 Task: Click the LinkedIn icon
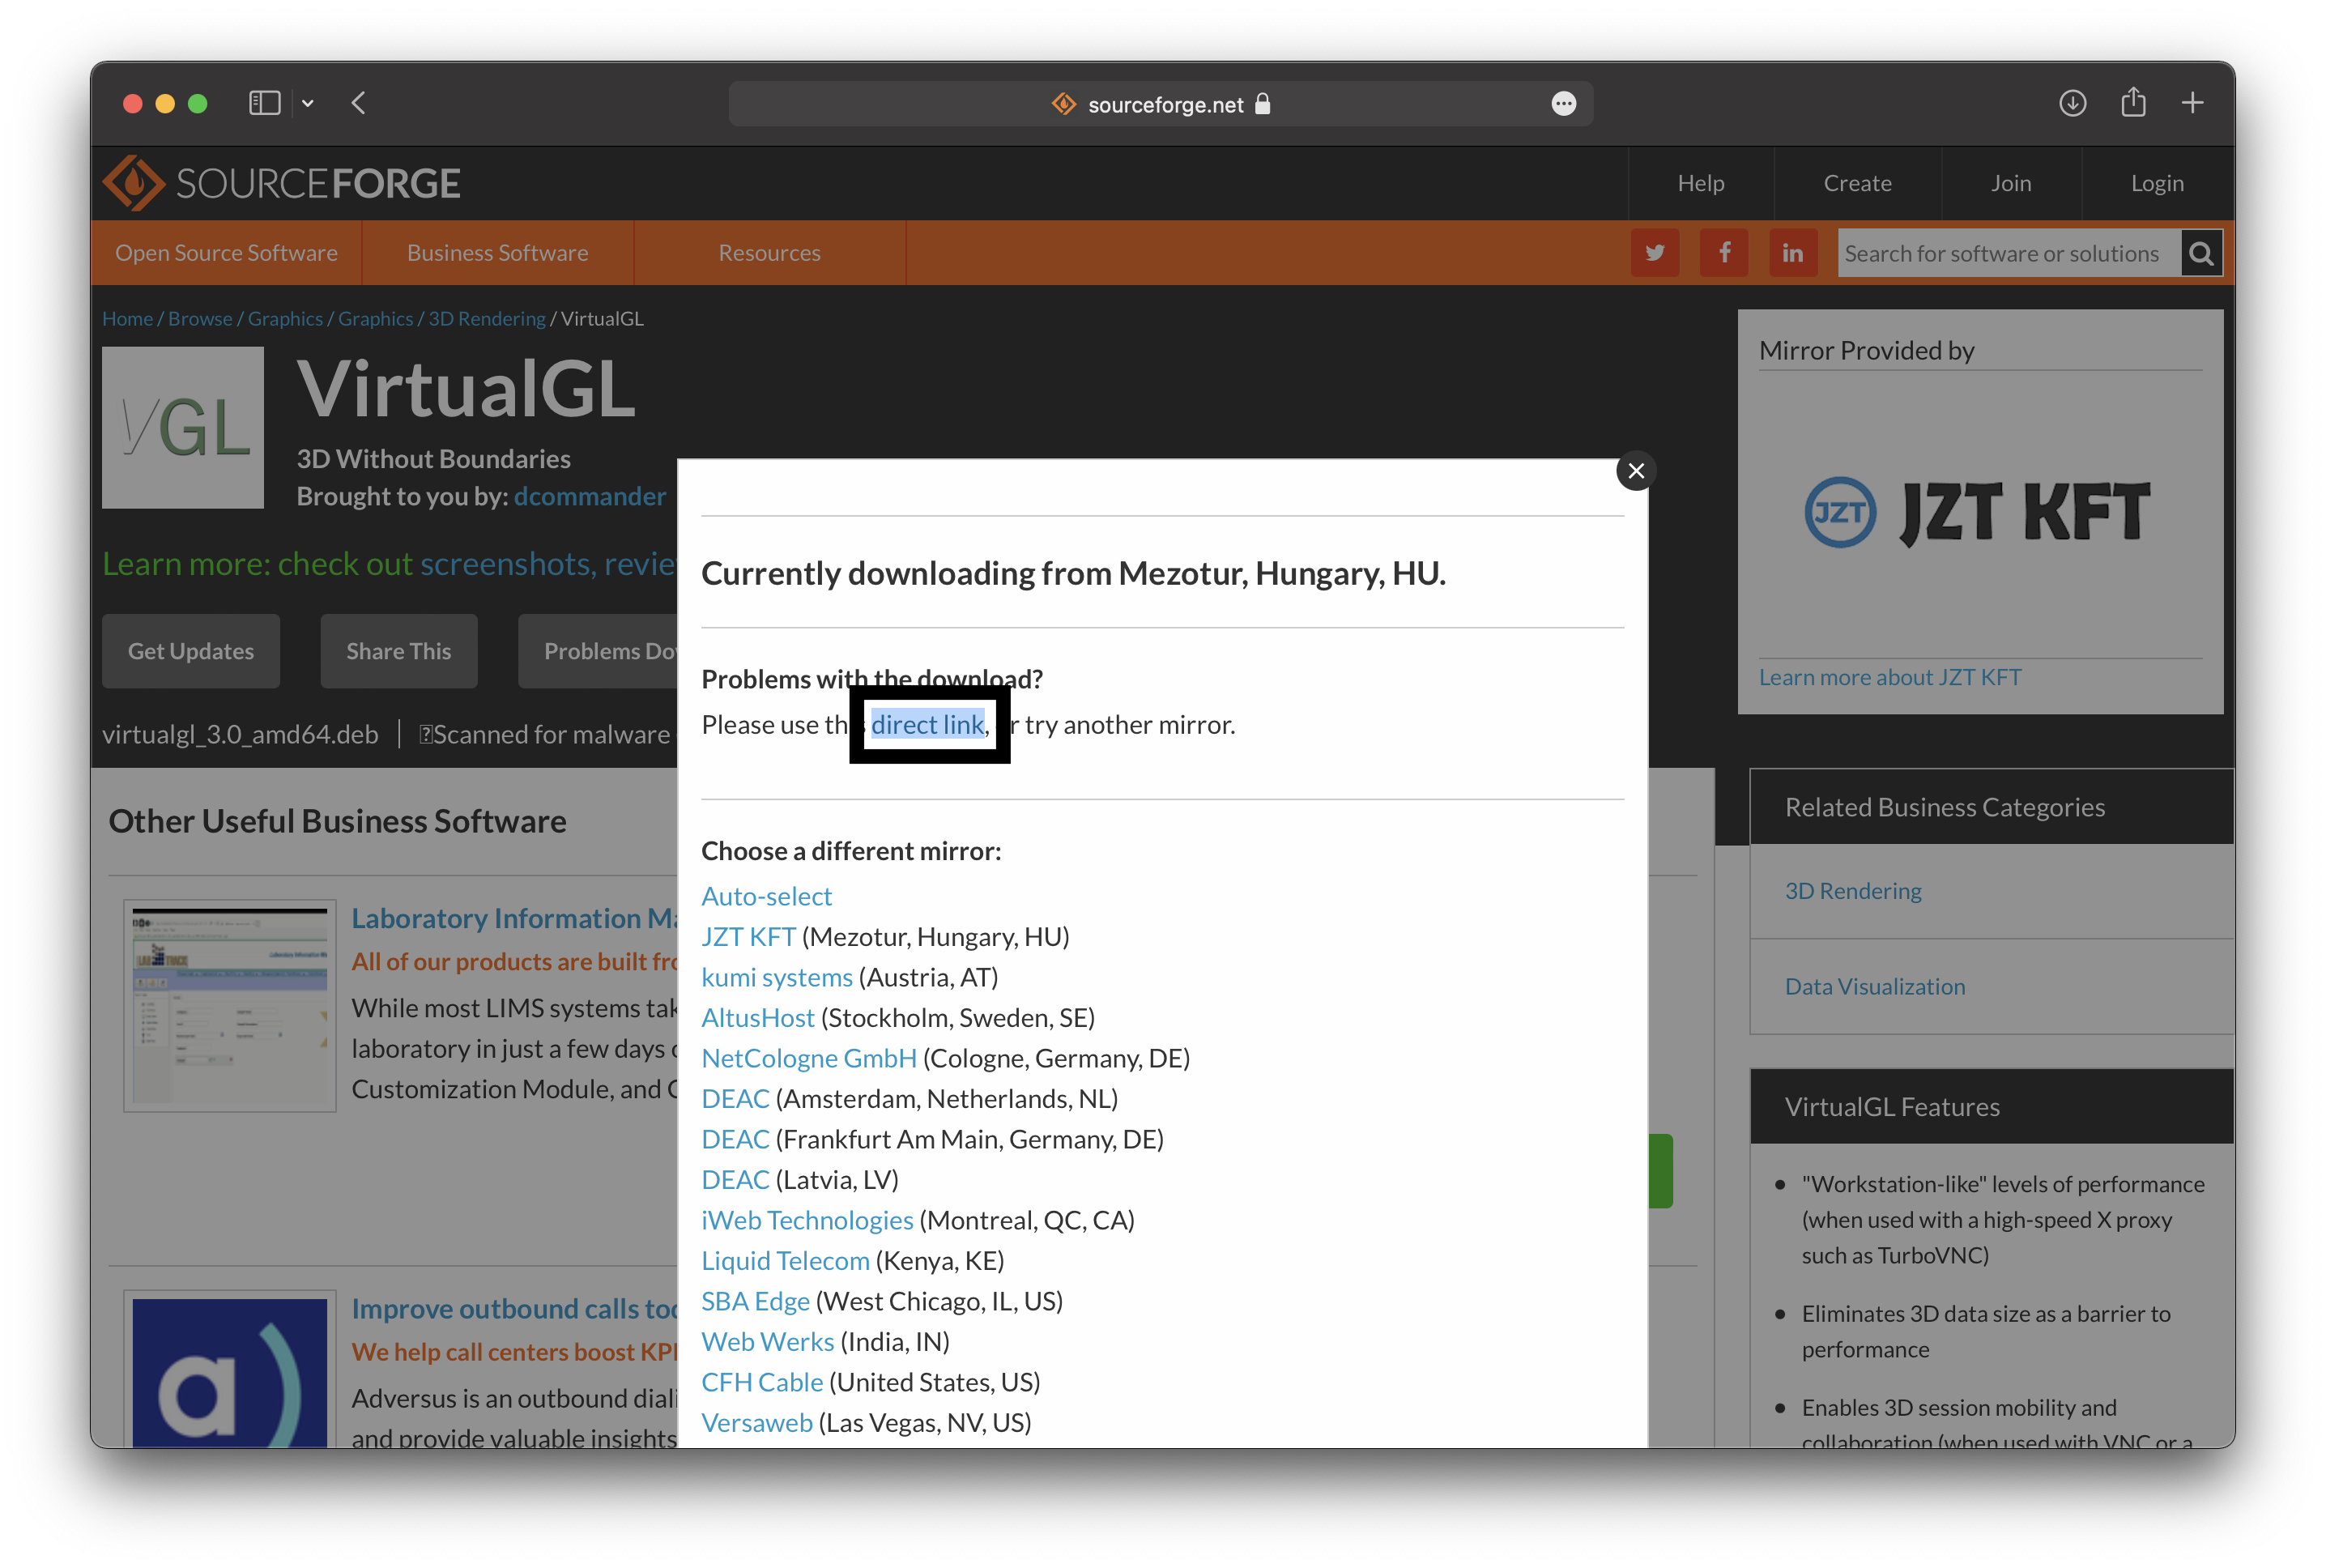(x=1792, y=253)
